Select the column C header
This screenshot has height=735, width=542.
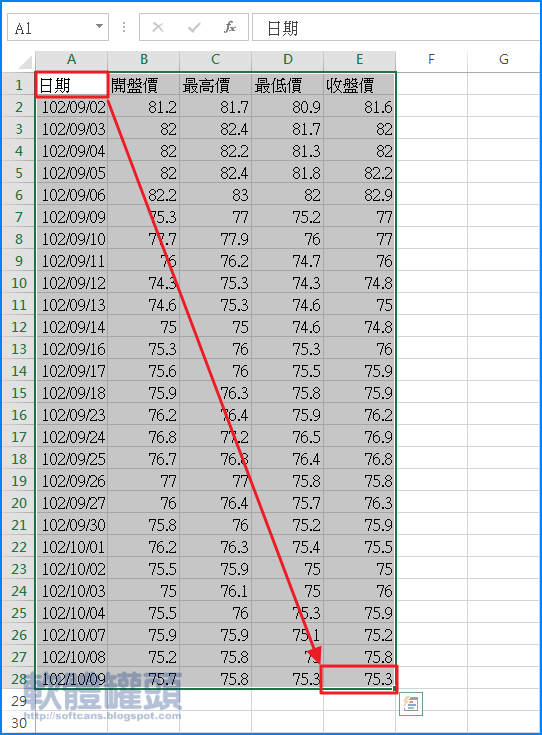coord(215,60)
